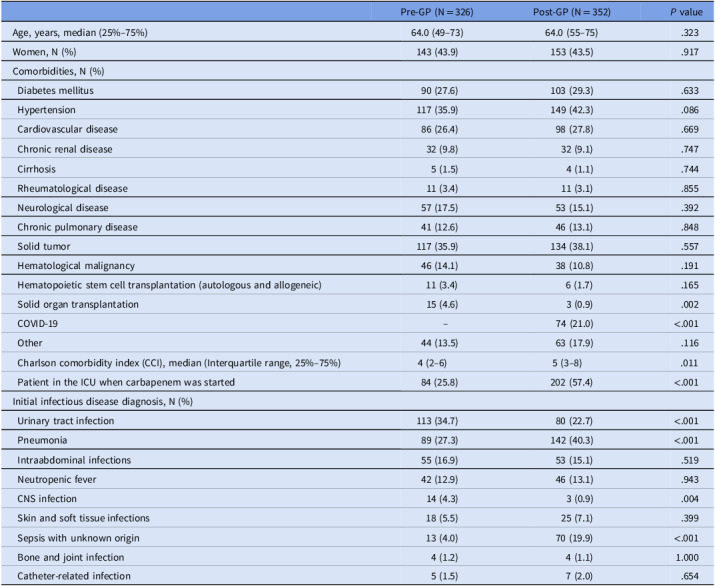The height and width of the screenshot is (586, 715).
Task: Click the Post-GP (N = 352) column header
Action: click(x=572, y=12)
